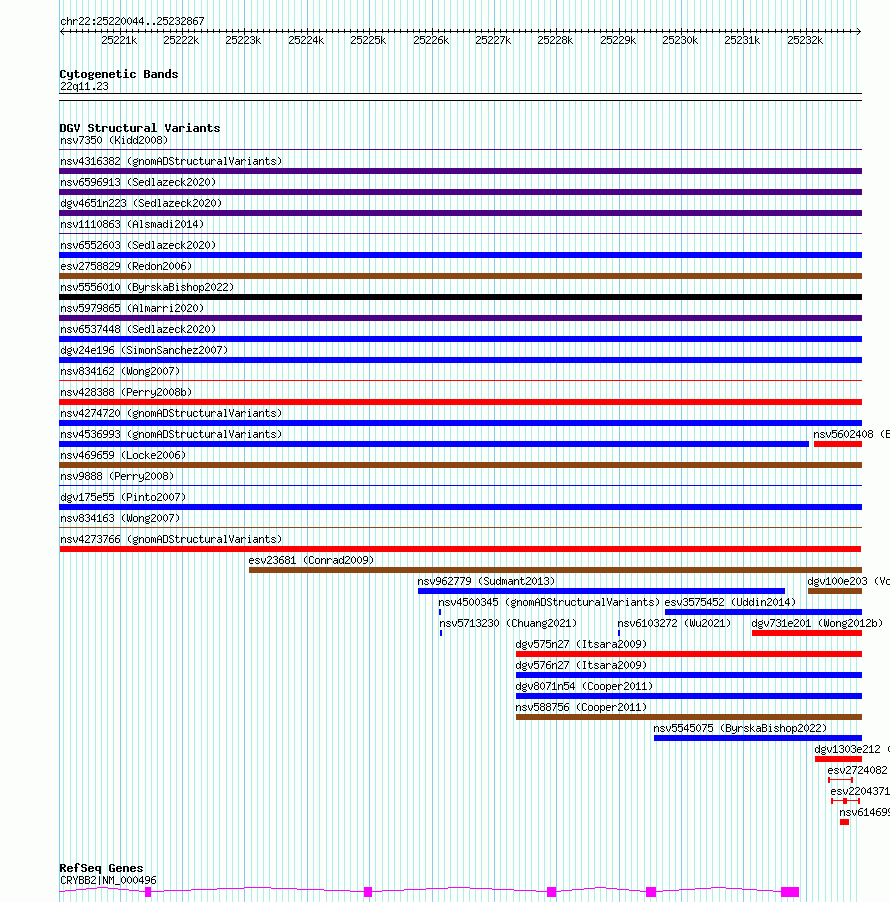
Task: Open the RefSeq Genes track title
Action: point(101,868)
